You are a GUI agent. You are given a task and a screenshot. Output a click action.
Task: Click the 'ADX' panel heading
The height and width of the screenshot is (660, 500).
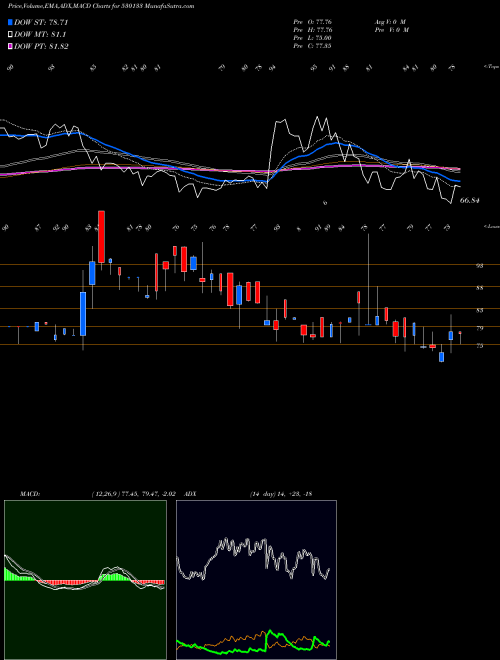190,494
